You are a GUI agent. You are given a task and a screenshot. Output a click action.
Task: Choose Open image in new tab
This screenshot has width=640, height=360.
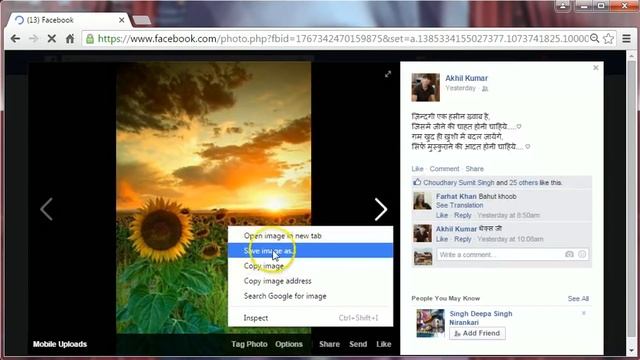click(x=310, y=236)
